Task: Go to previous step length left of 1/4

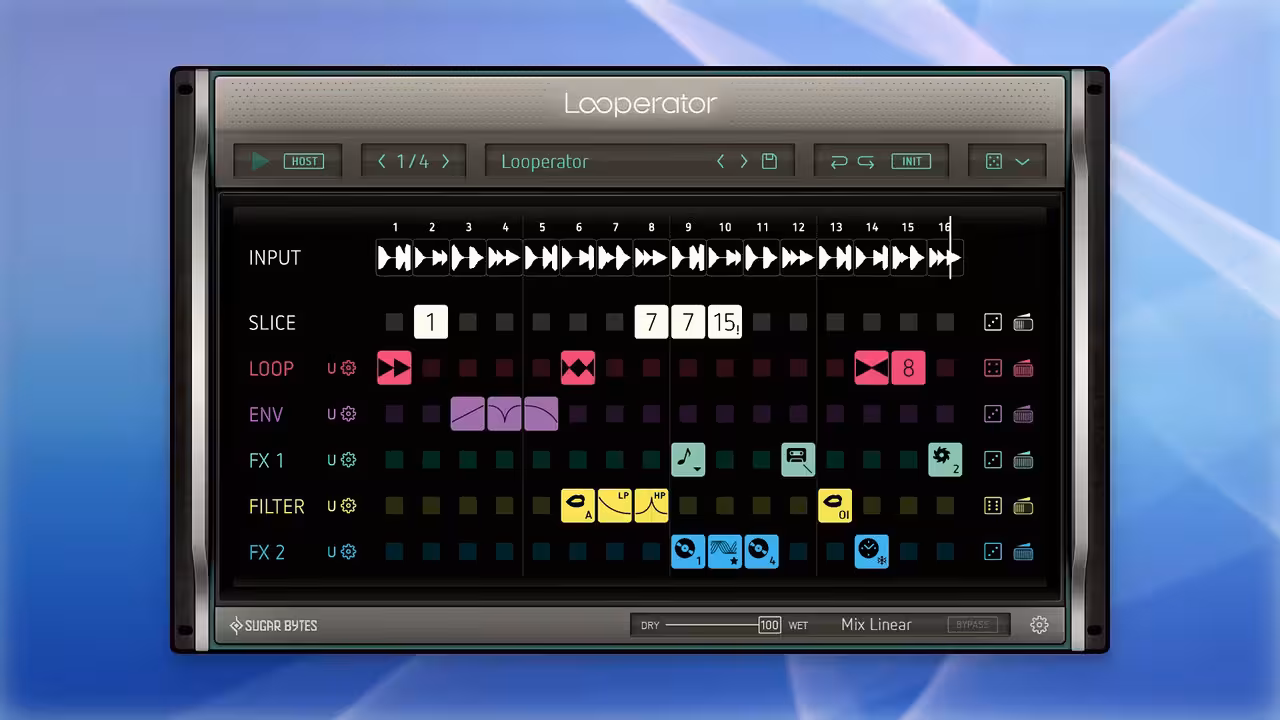Action: [381, 161]
